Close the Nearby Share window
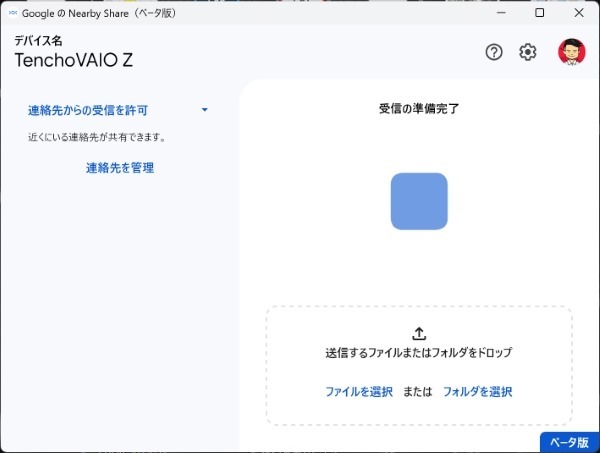Screen dimensions: 600x453 point(579,13)
